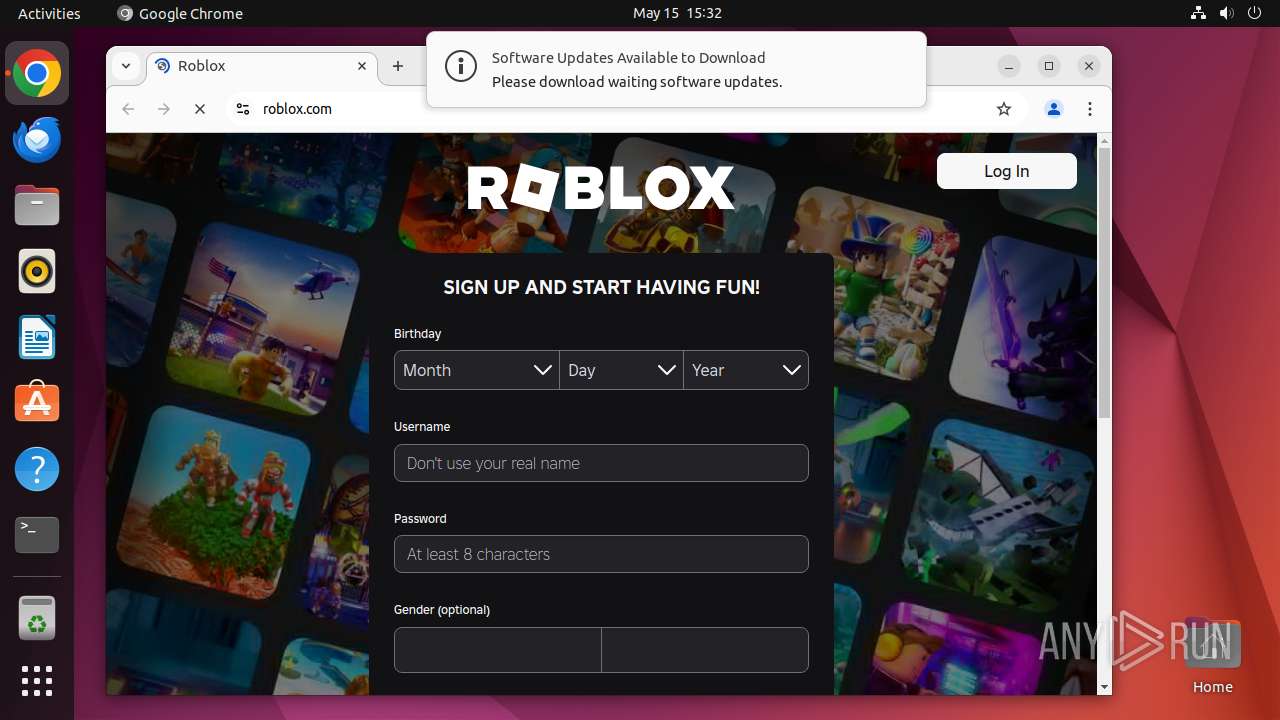Expand the birthday Month dropdown
The height and width of the screenshot is (720, 1280).
click(x=476, y=370)
